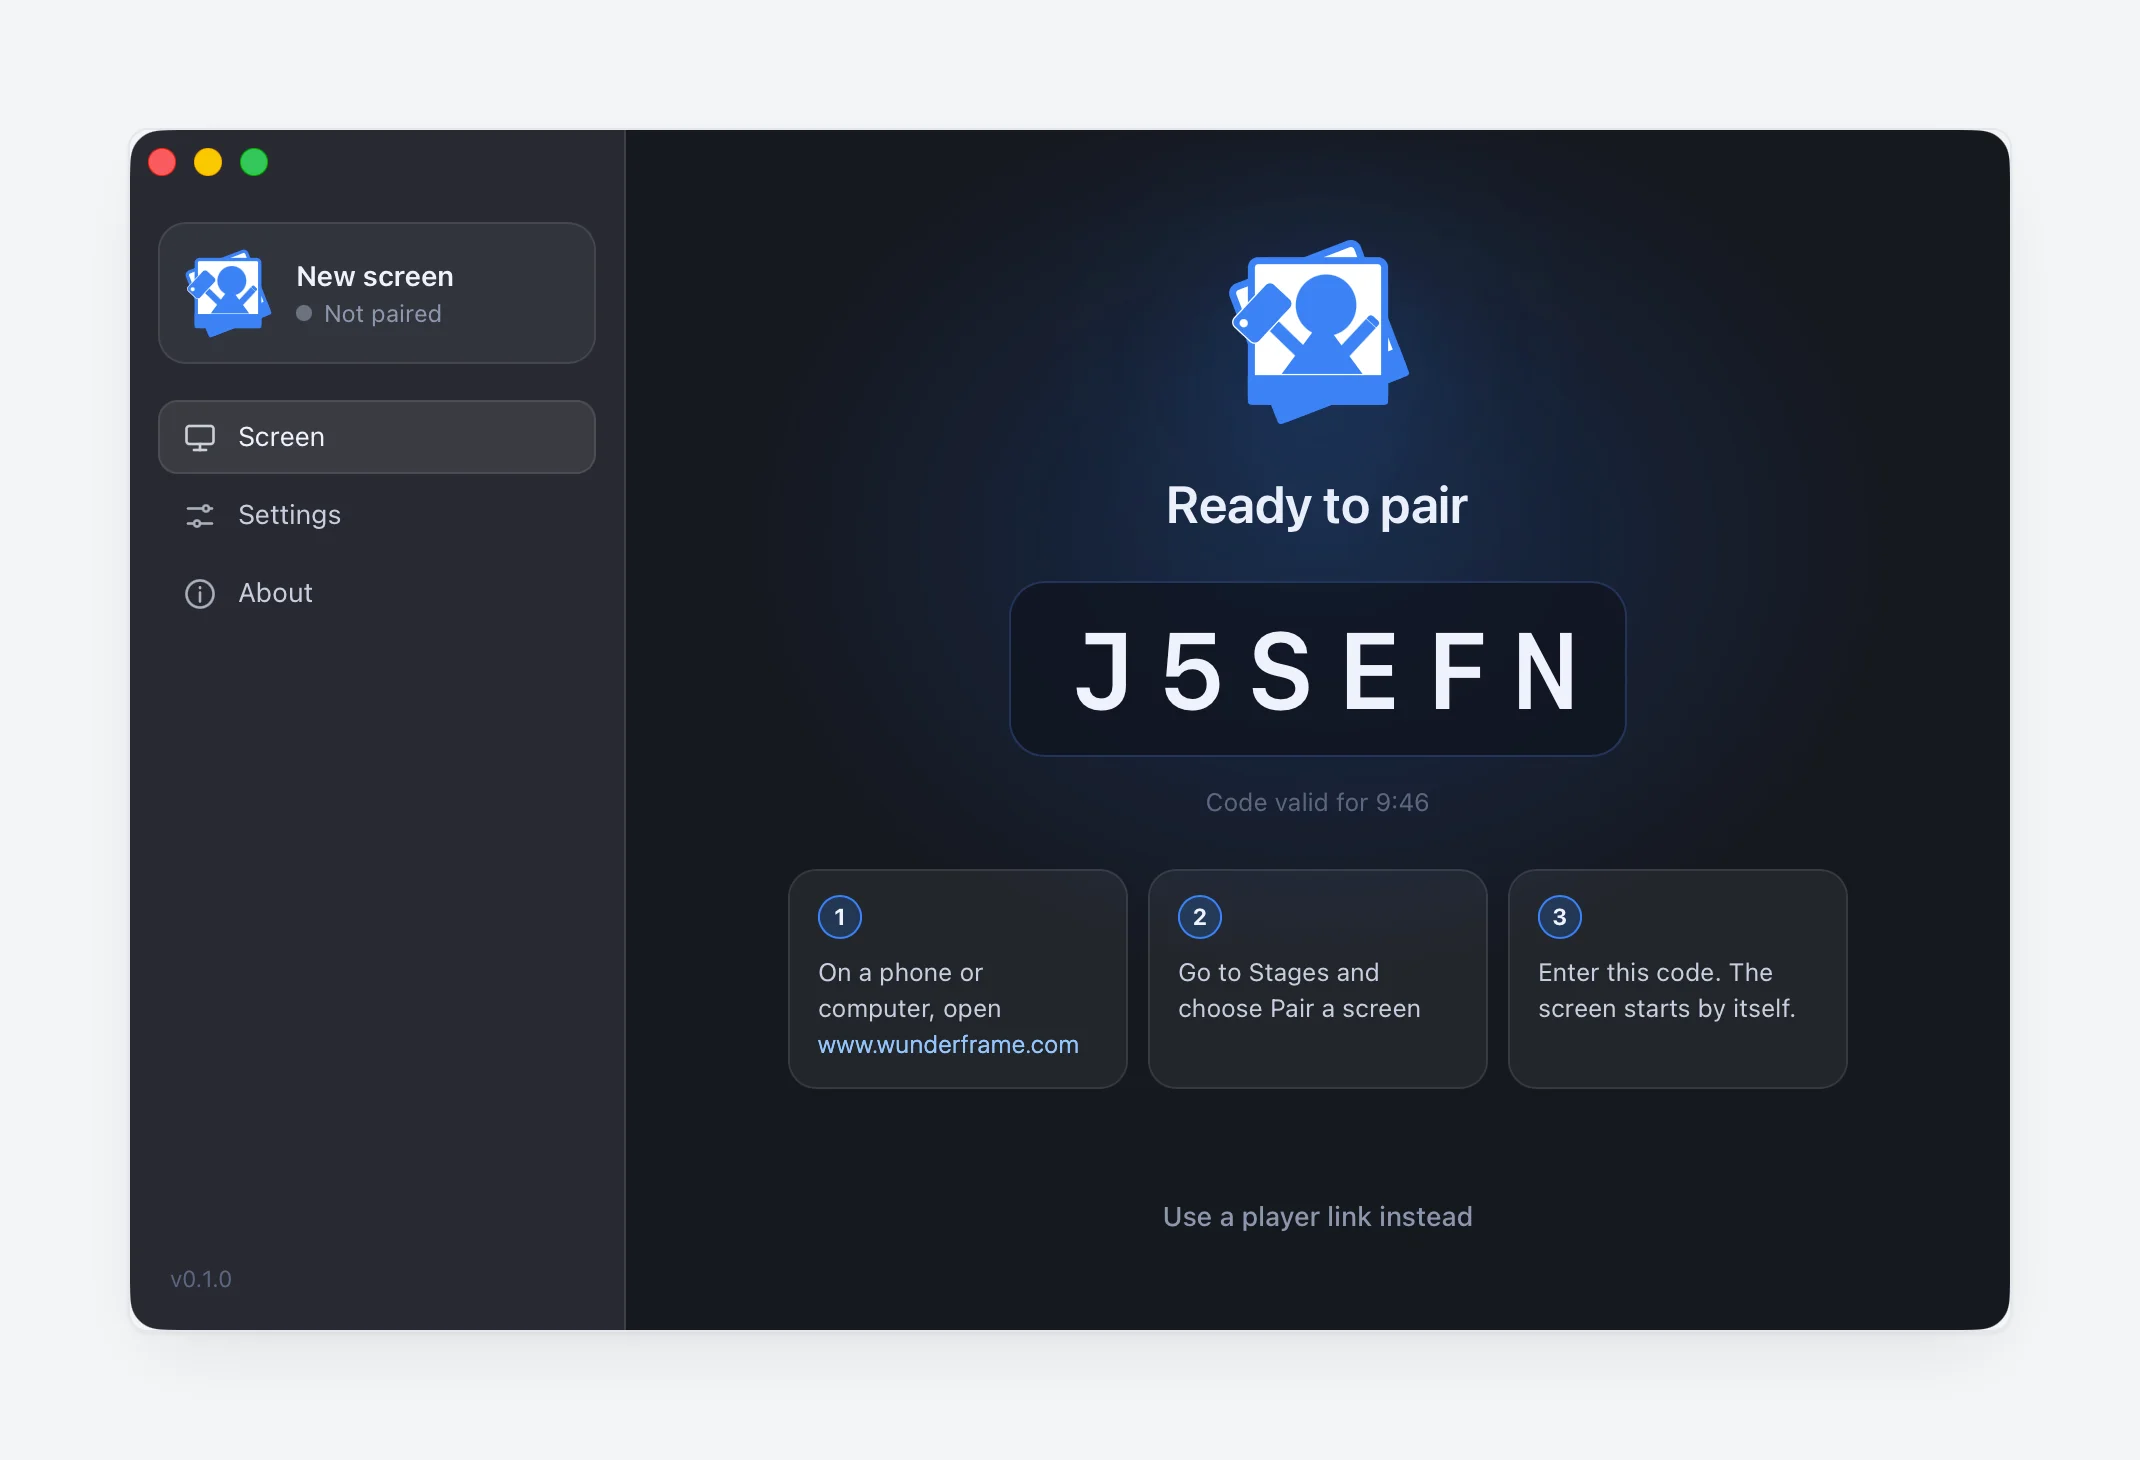Open the Settings section in sidebar
Screen dimensions: 2140x1460
pyautogui.click(x=377, y=515)
